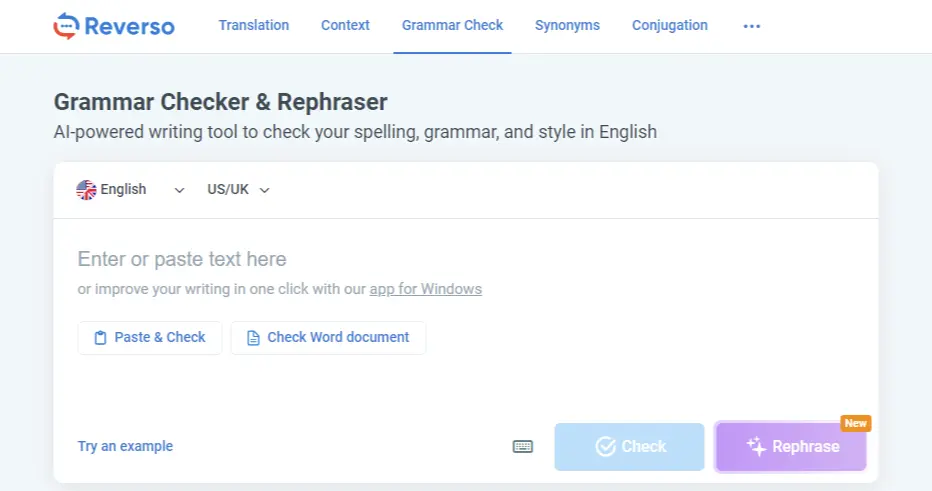Click Try an example link

tap(125, 446)
